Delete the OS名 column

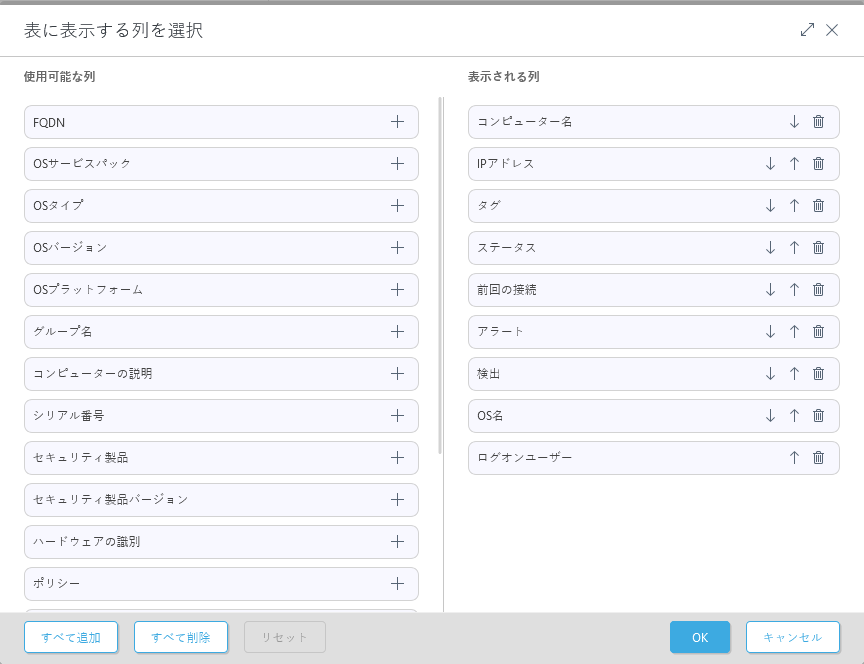pyautogui.click(x=818, y=416)
